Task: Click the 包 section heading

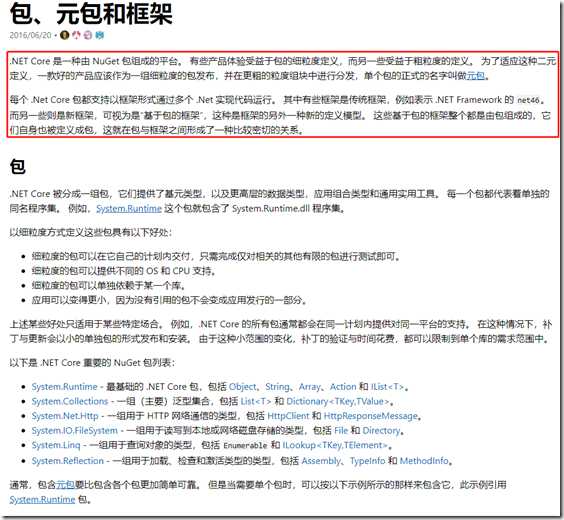Action: pos(17,167)
